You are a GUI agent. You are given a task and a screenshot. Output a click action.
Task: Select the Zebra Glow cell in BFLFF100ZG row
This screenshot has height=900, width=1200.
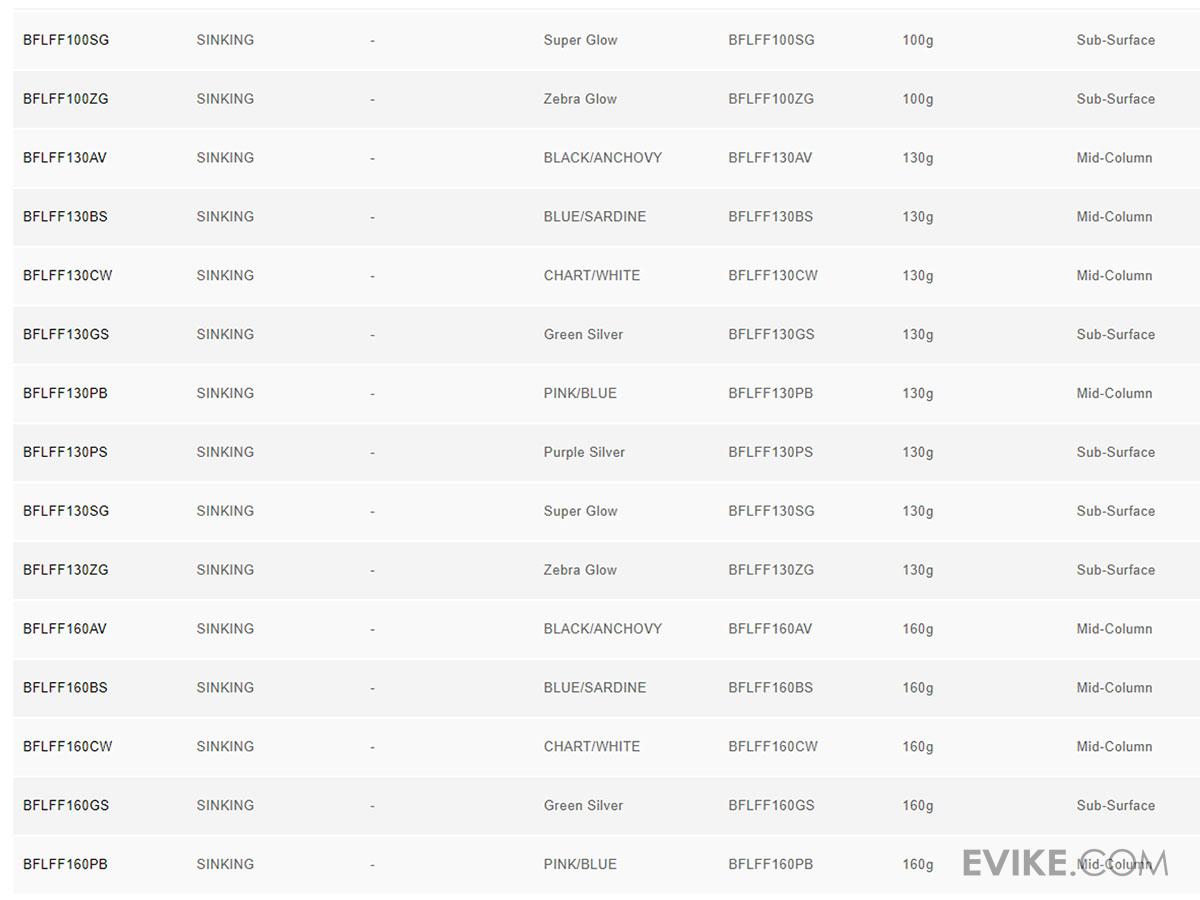[580, 99]
